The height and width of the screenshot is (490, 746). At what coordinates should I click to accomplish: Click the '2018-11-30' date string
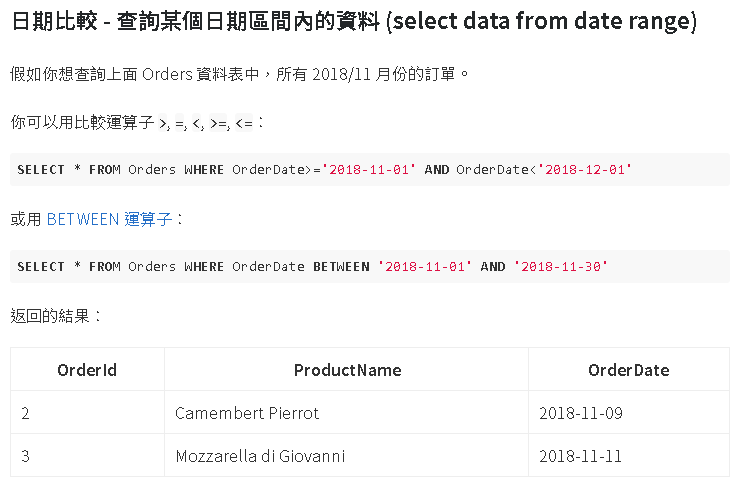pos(560,266)
